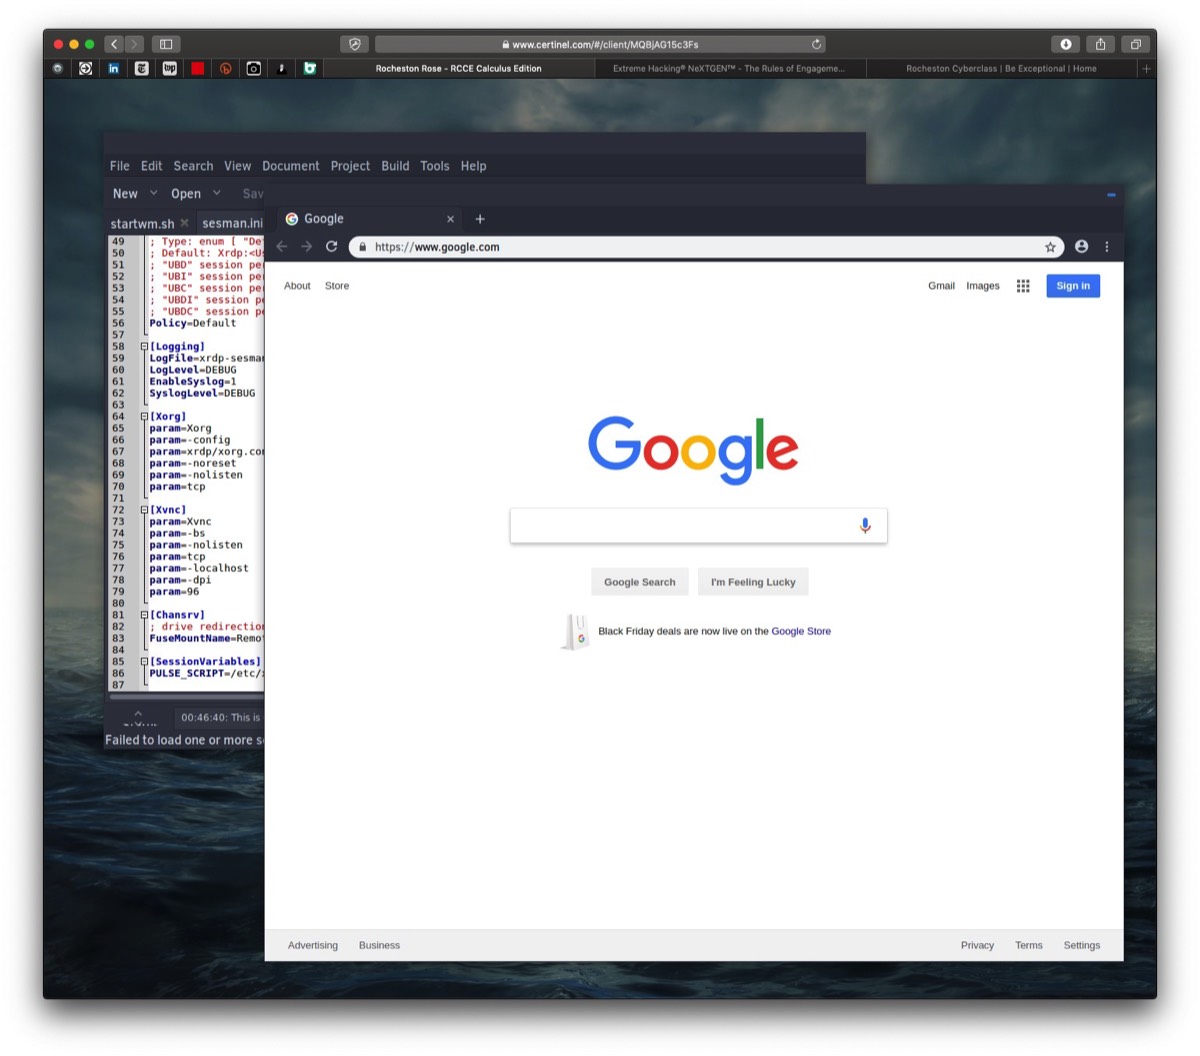The image size is (1200, 1056).
Task: Reload the Google page in Chrome
Action: (332, 247)
